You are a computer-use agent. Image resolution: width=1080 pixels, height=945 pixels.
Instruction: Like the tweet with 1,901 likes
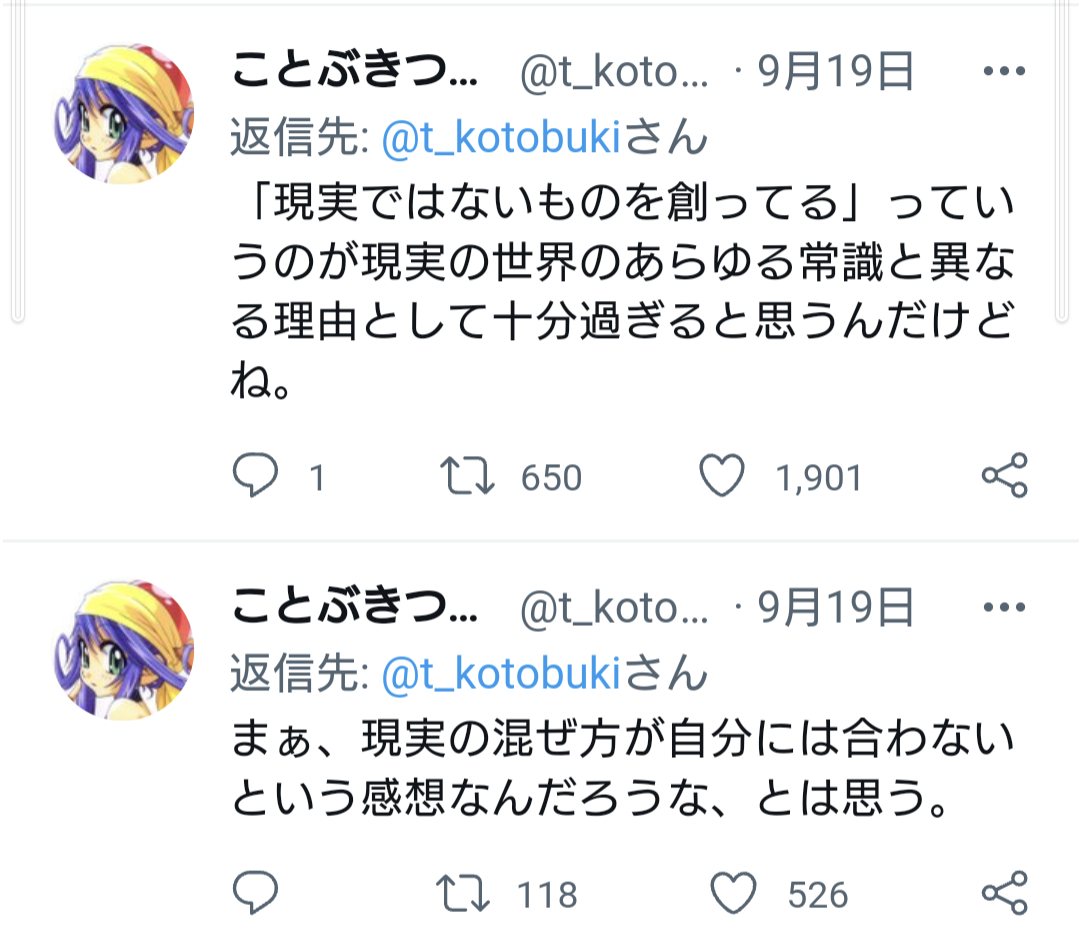pyautogui.click(x=722, y=475)
